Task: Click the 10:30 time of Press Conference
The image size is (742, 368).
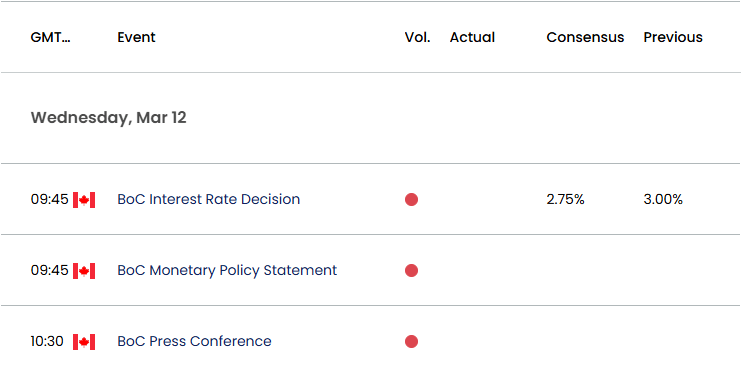Action: coord(47,342)
